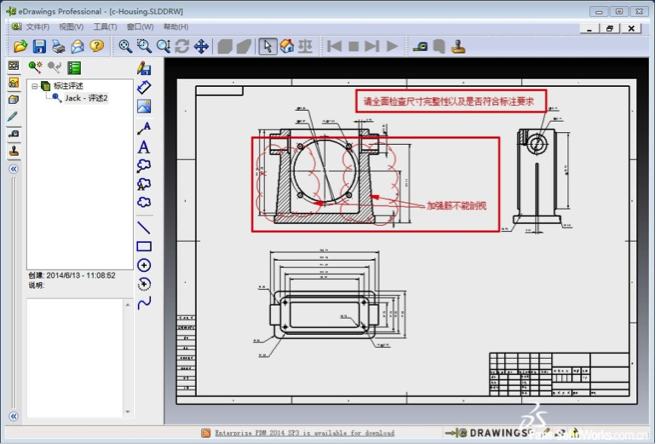Click the Home view icon

[287, 46]
